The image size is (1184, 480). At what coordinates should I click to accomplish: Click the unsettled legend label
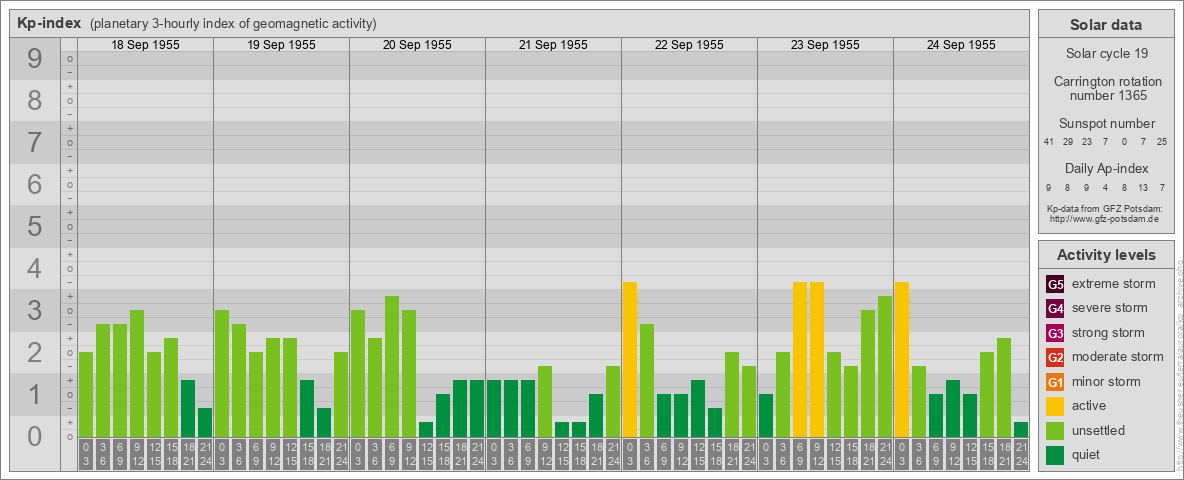tap(1099, 430)
